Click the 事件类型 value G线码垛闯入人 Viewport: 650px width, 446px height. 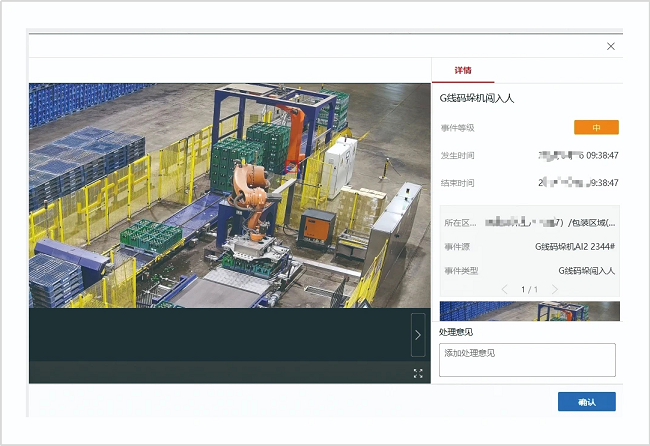587,271
